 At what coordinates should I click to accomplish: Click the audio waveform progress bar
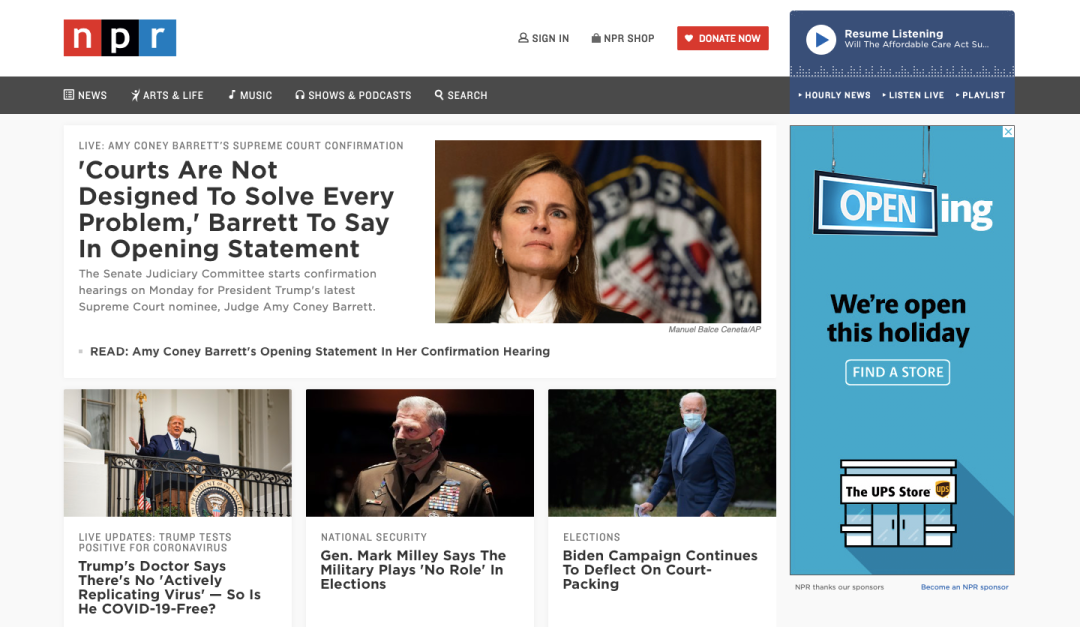point(902,71)
